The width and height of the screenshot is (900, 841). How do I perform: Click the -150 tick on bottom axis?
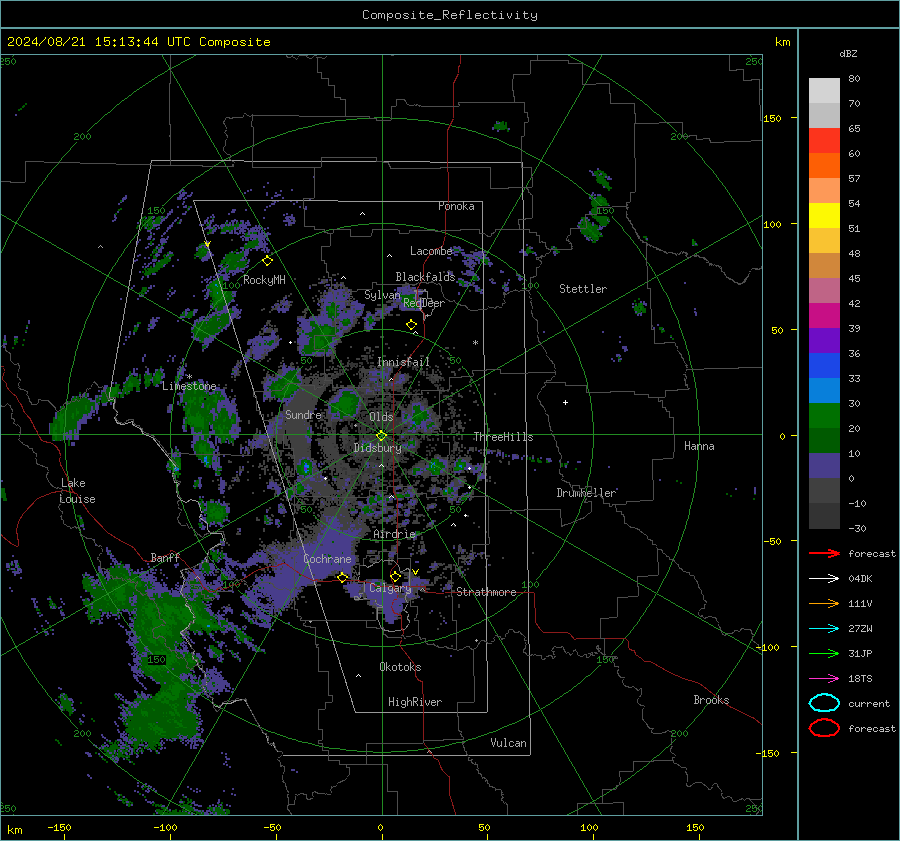[59, 828]
